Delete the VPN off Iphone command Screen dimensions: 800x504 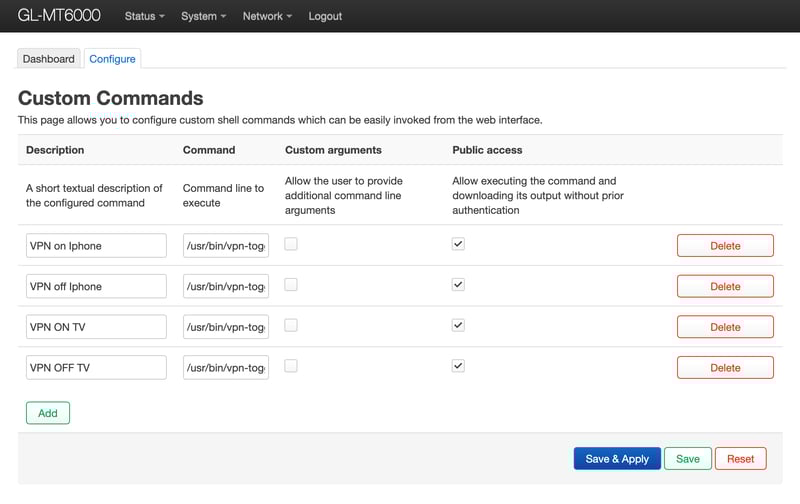[x=725, y=286]
